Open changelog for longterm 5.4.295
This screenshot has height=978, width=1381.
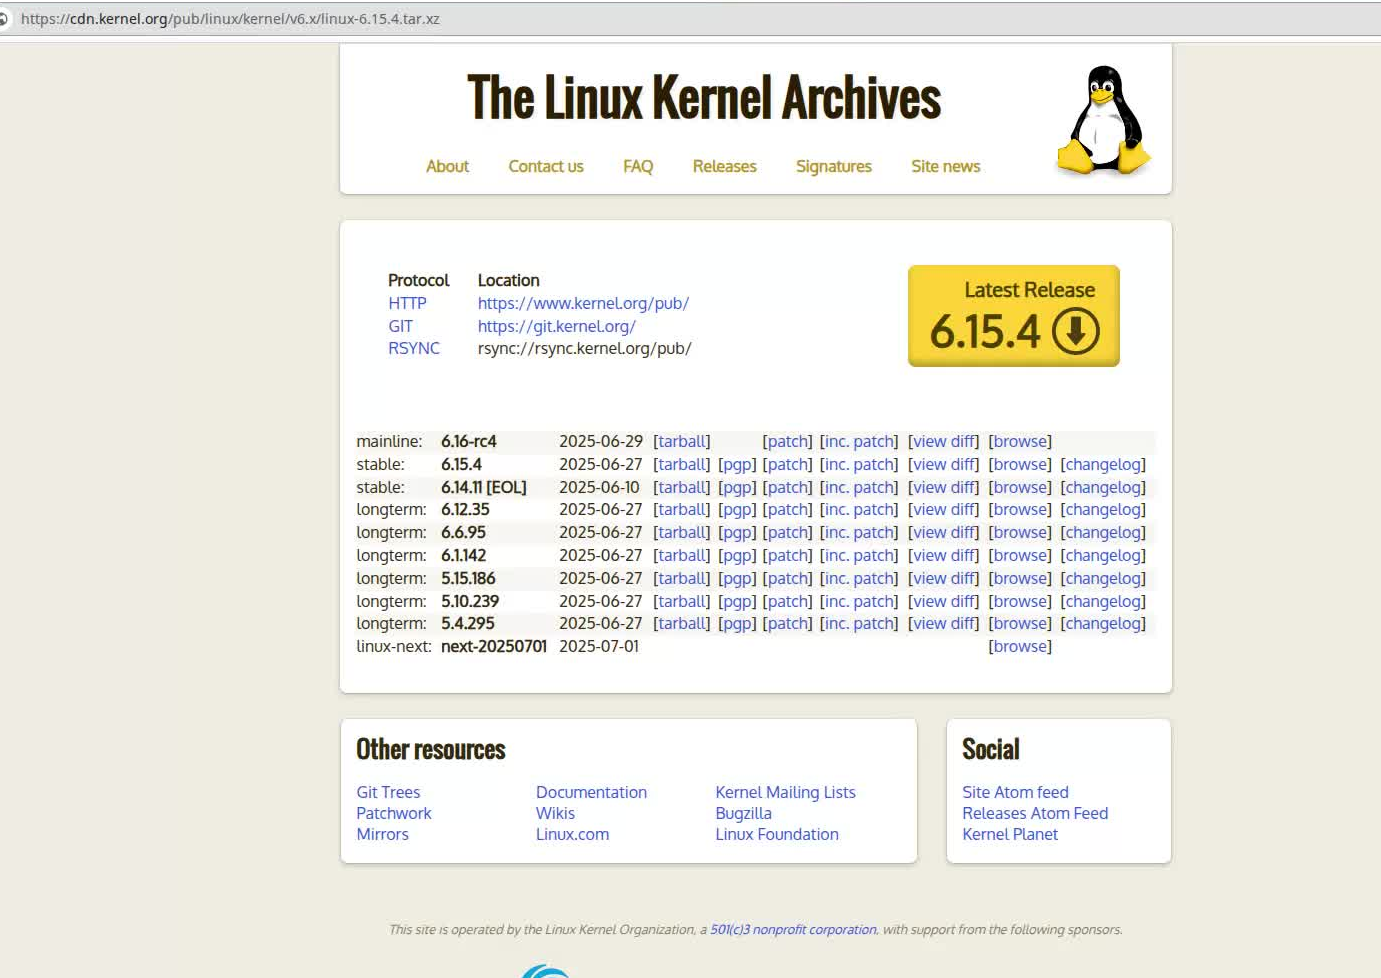[1103, 623]
